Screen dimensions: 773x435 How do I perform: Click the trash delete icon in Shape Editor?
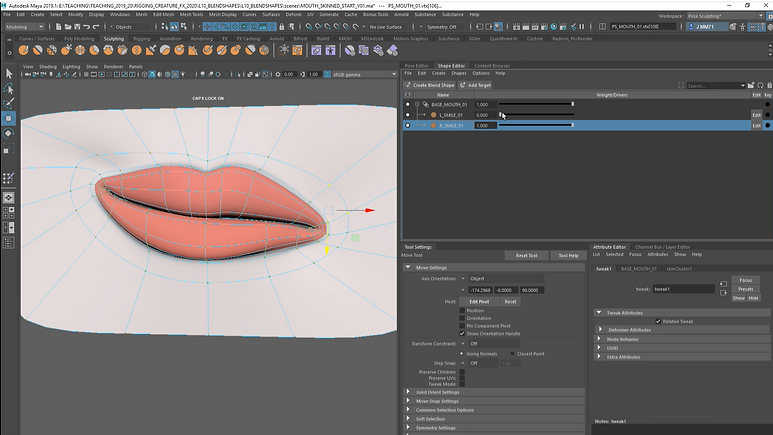769,85
